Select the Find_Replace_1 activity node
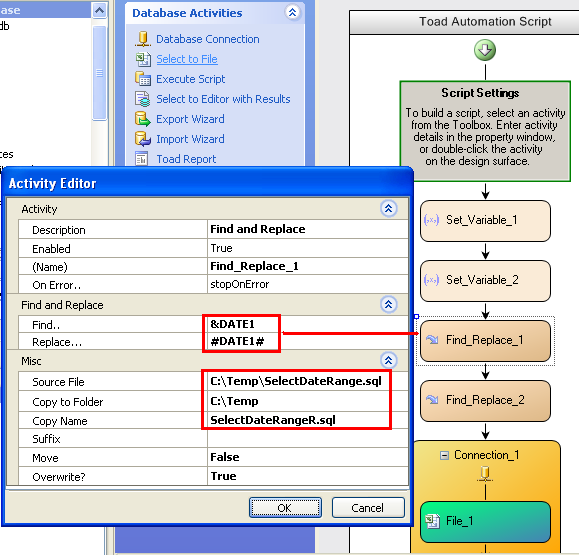This screenshot has width=579, height=555. point(485,340)
